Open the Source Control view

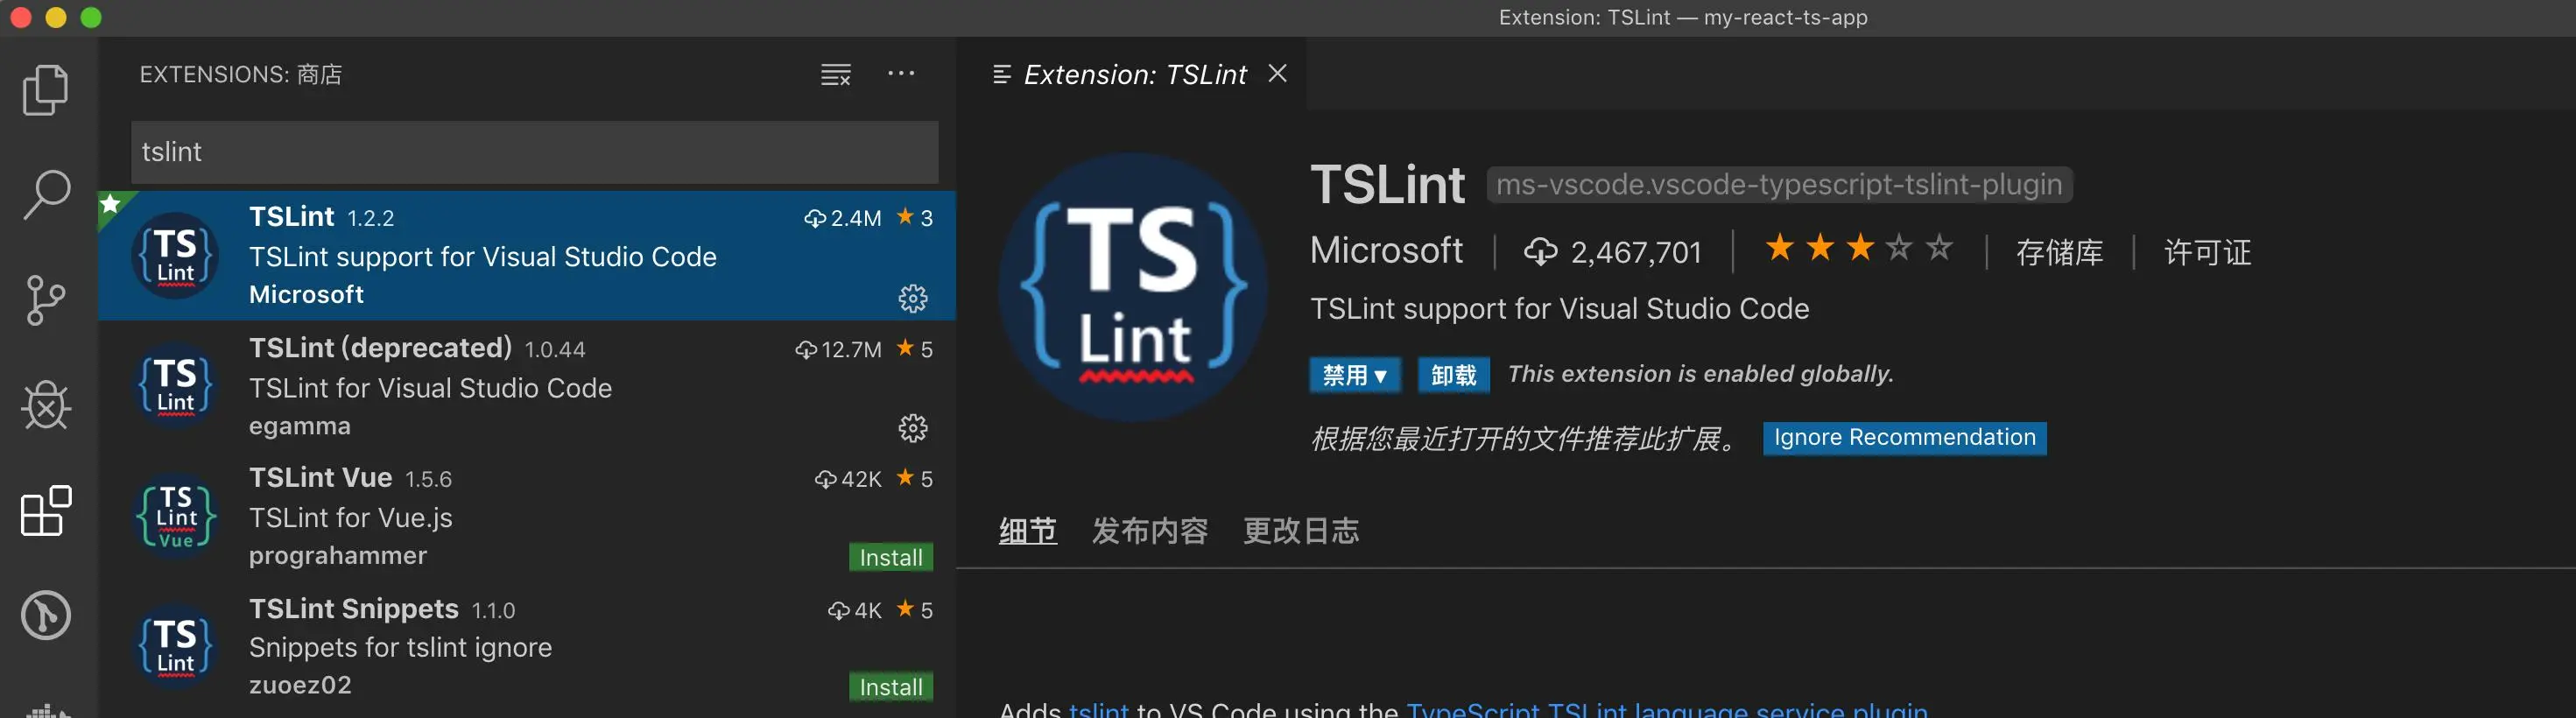tap(46, 300)
